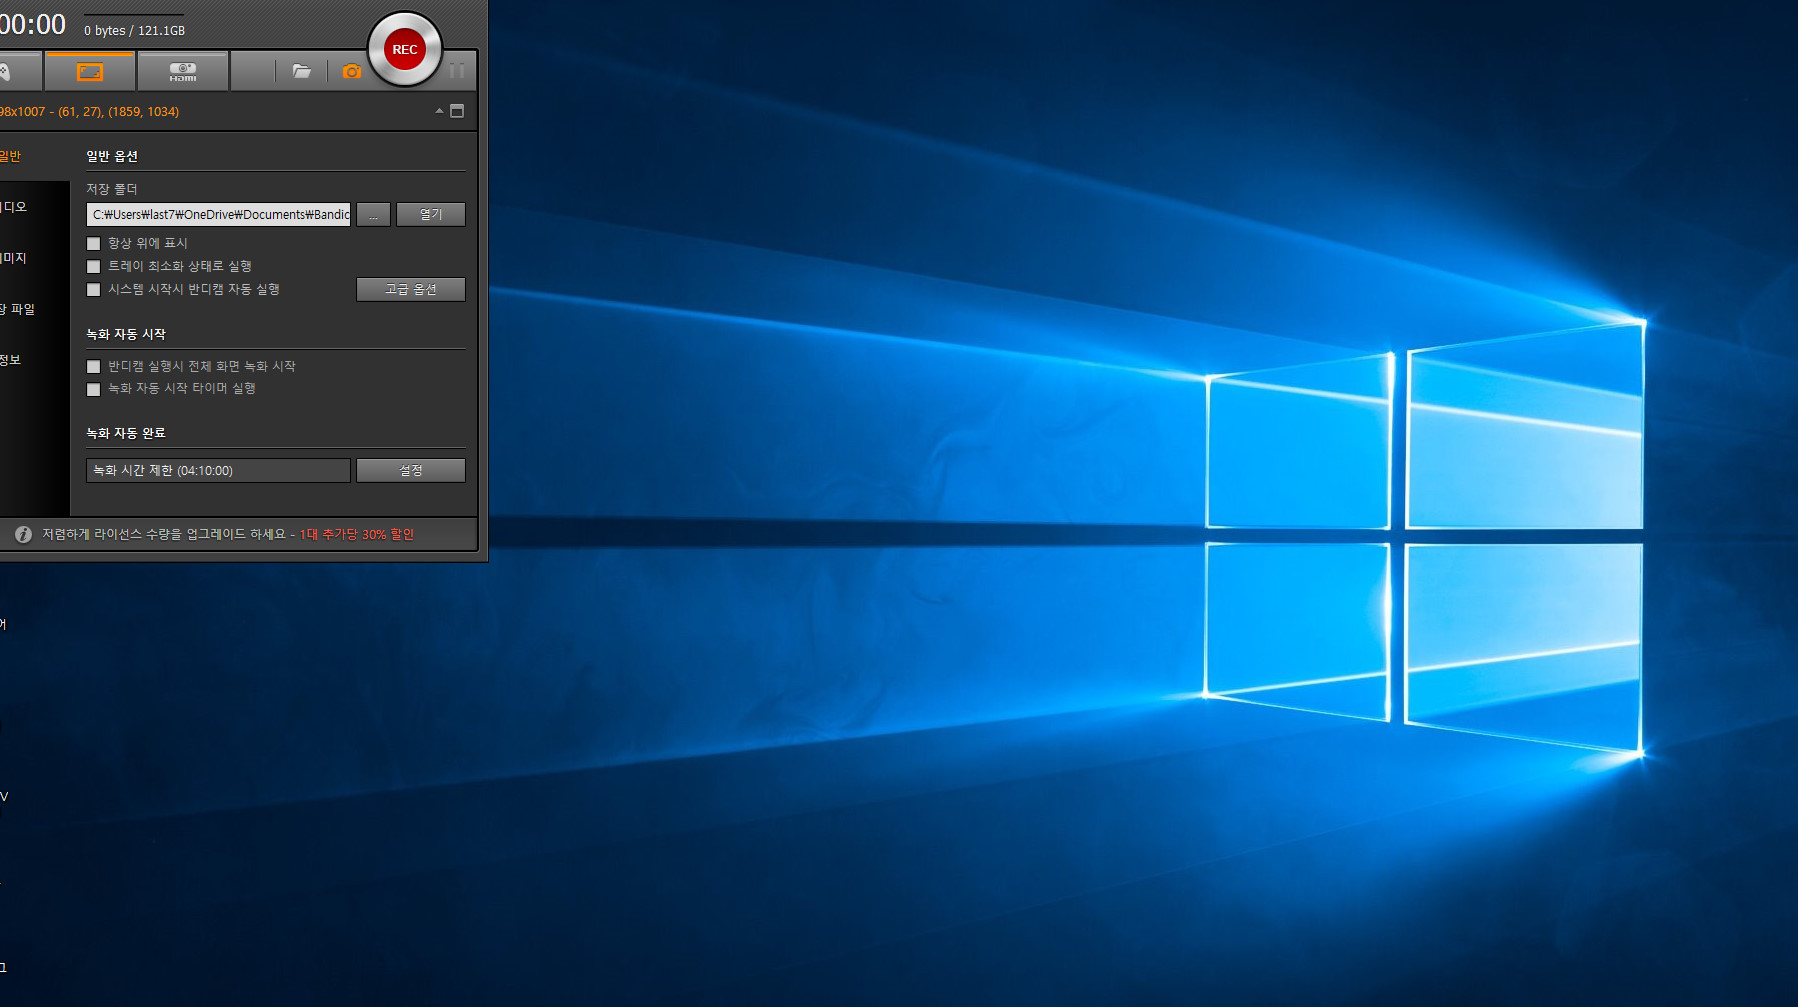The width and height of the screenshot is (1798, 1007).
Task: Capture a screenshot with camera icon
Action: (x=352, y=71)
